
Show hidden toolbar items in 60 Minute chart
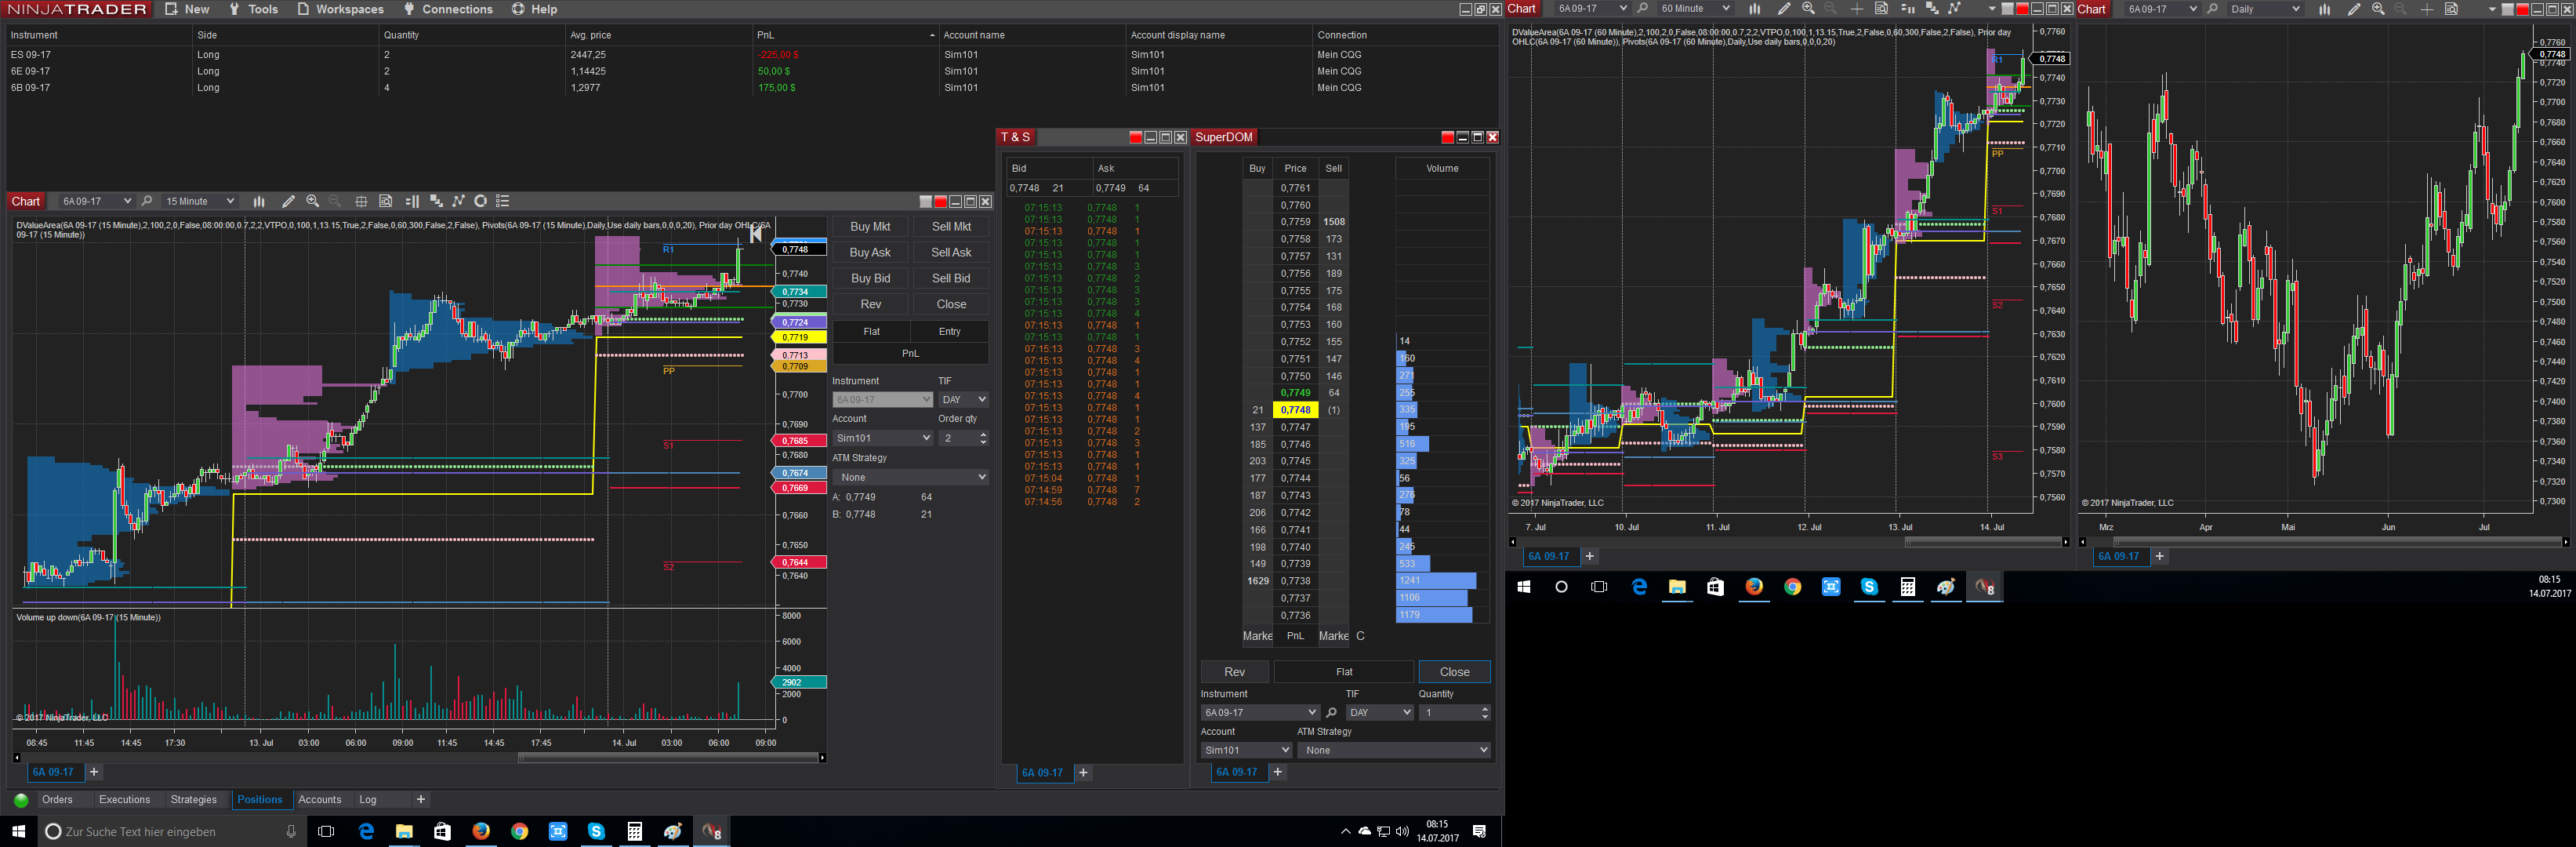pos(1992,9)
